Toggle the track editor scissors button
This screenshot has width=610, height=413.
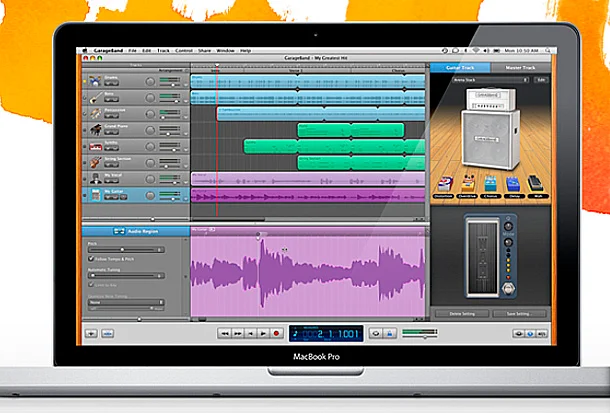108,334
